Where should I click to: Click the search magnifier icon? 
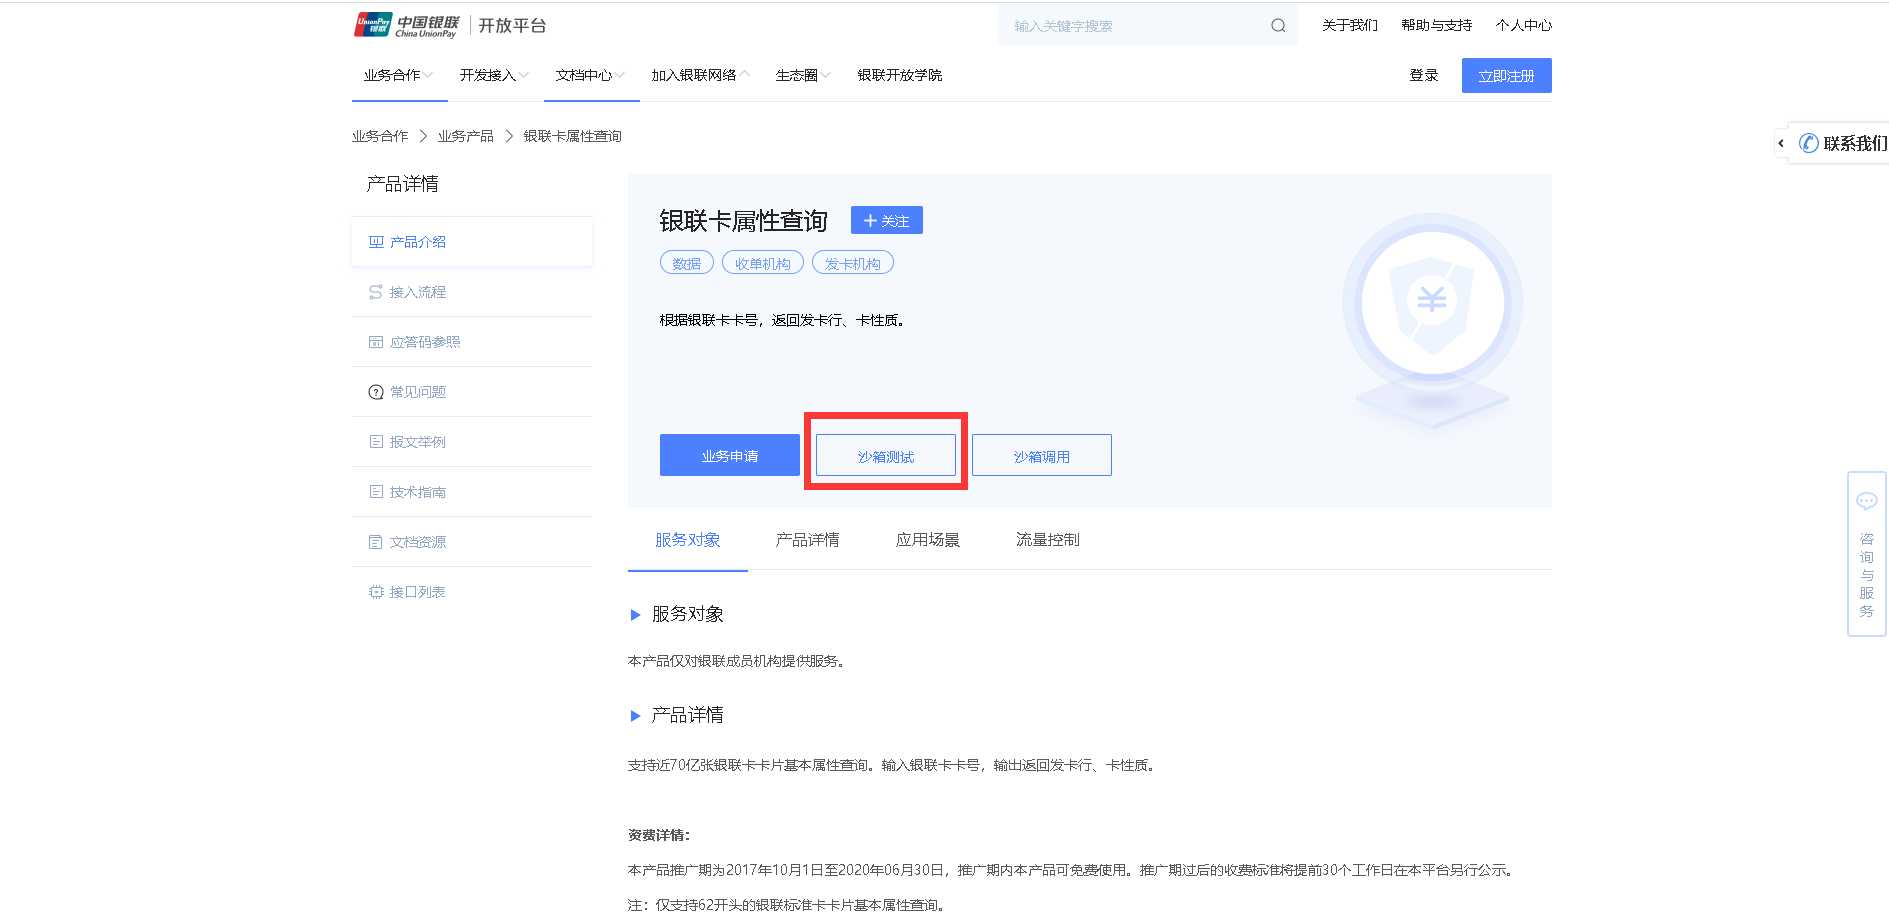[1278, 26]
